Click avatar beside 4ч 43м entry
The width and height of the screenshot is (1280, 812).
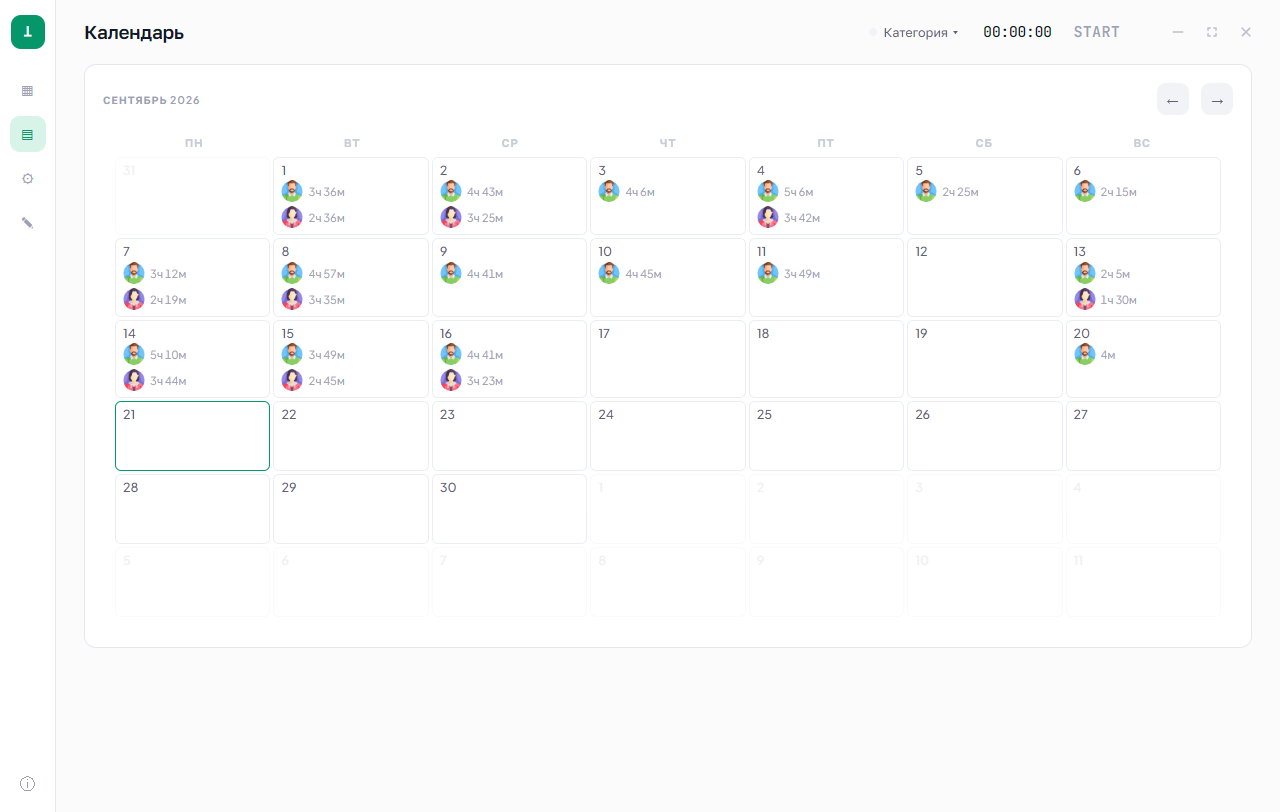click(x=451, y=191)
